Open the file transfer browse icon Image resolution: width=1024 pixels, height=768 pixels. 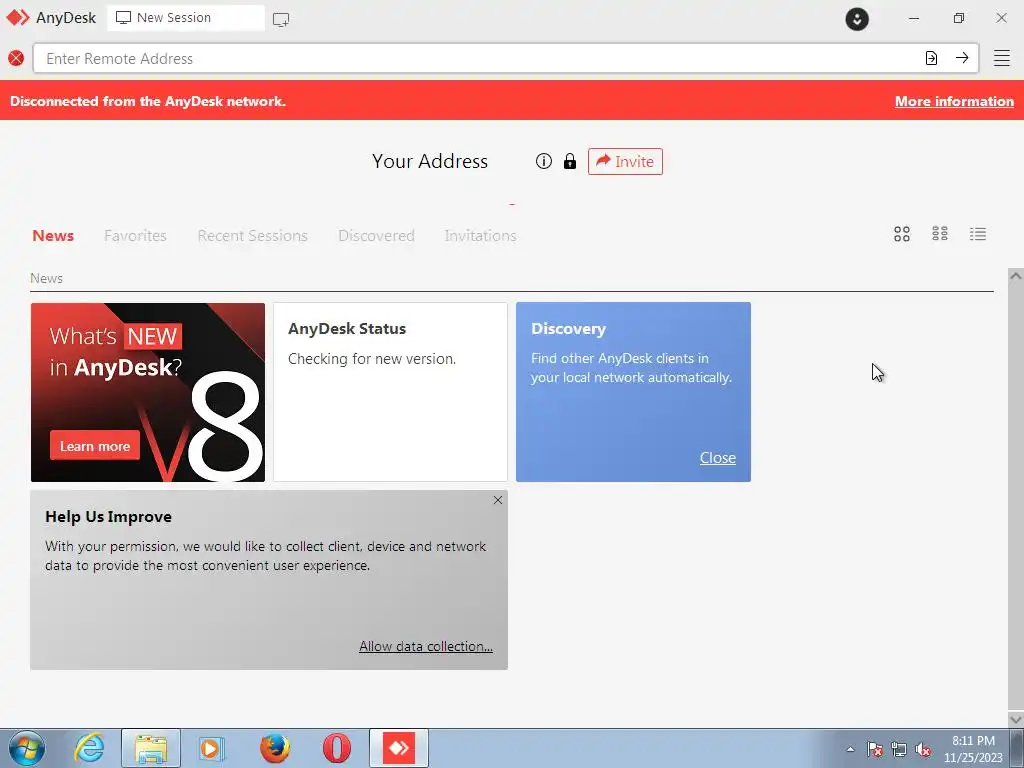(931, 58)
